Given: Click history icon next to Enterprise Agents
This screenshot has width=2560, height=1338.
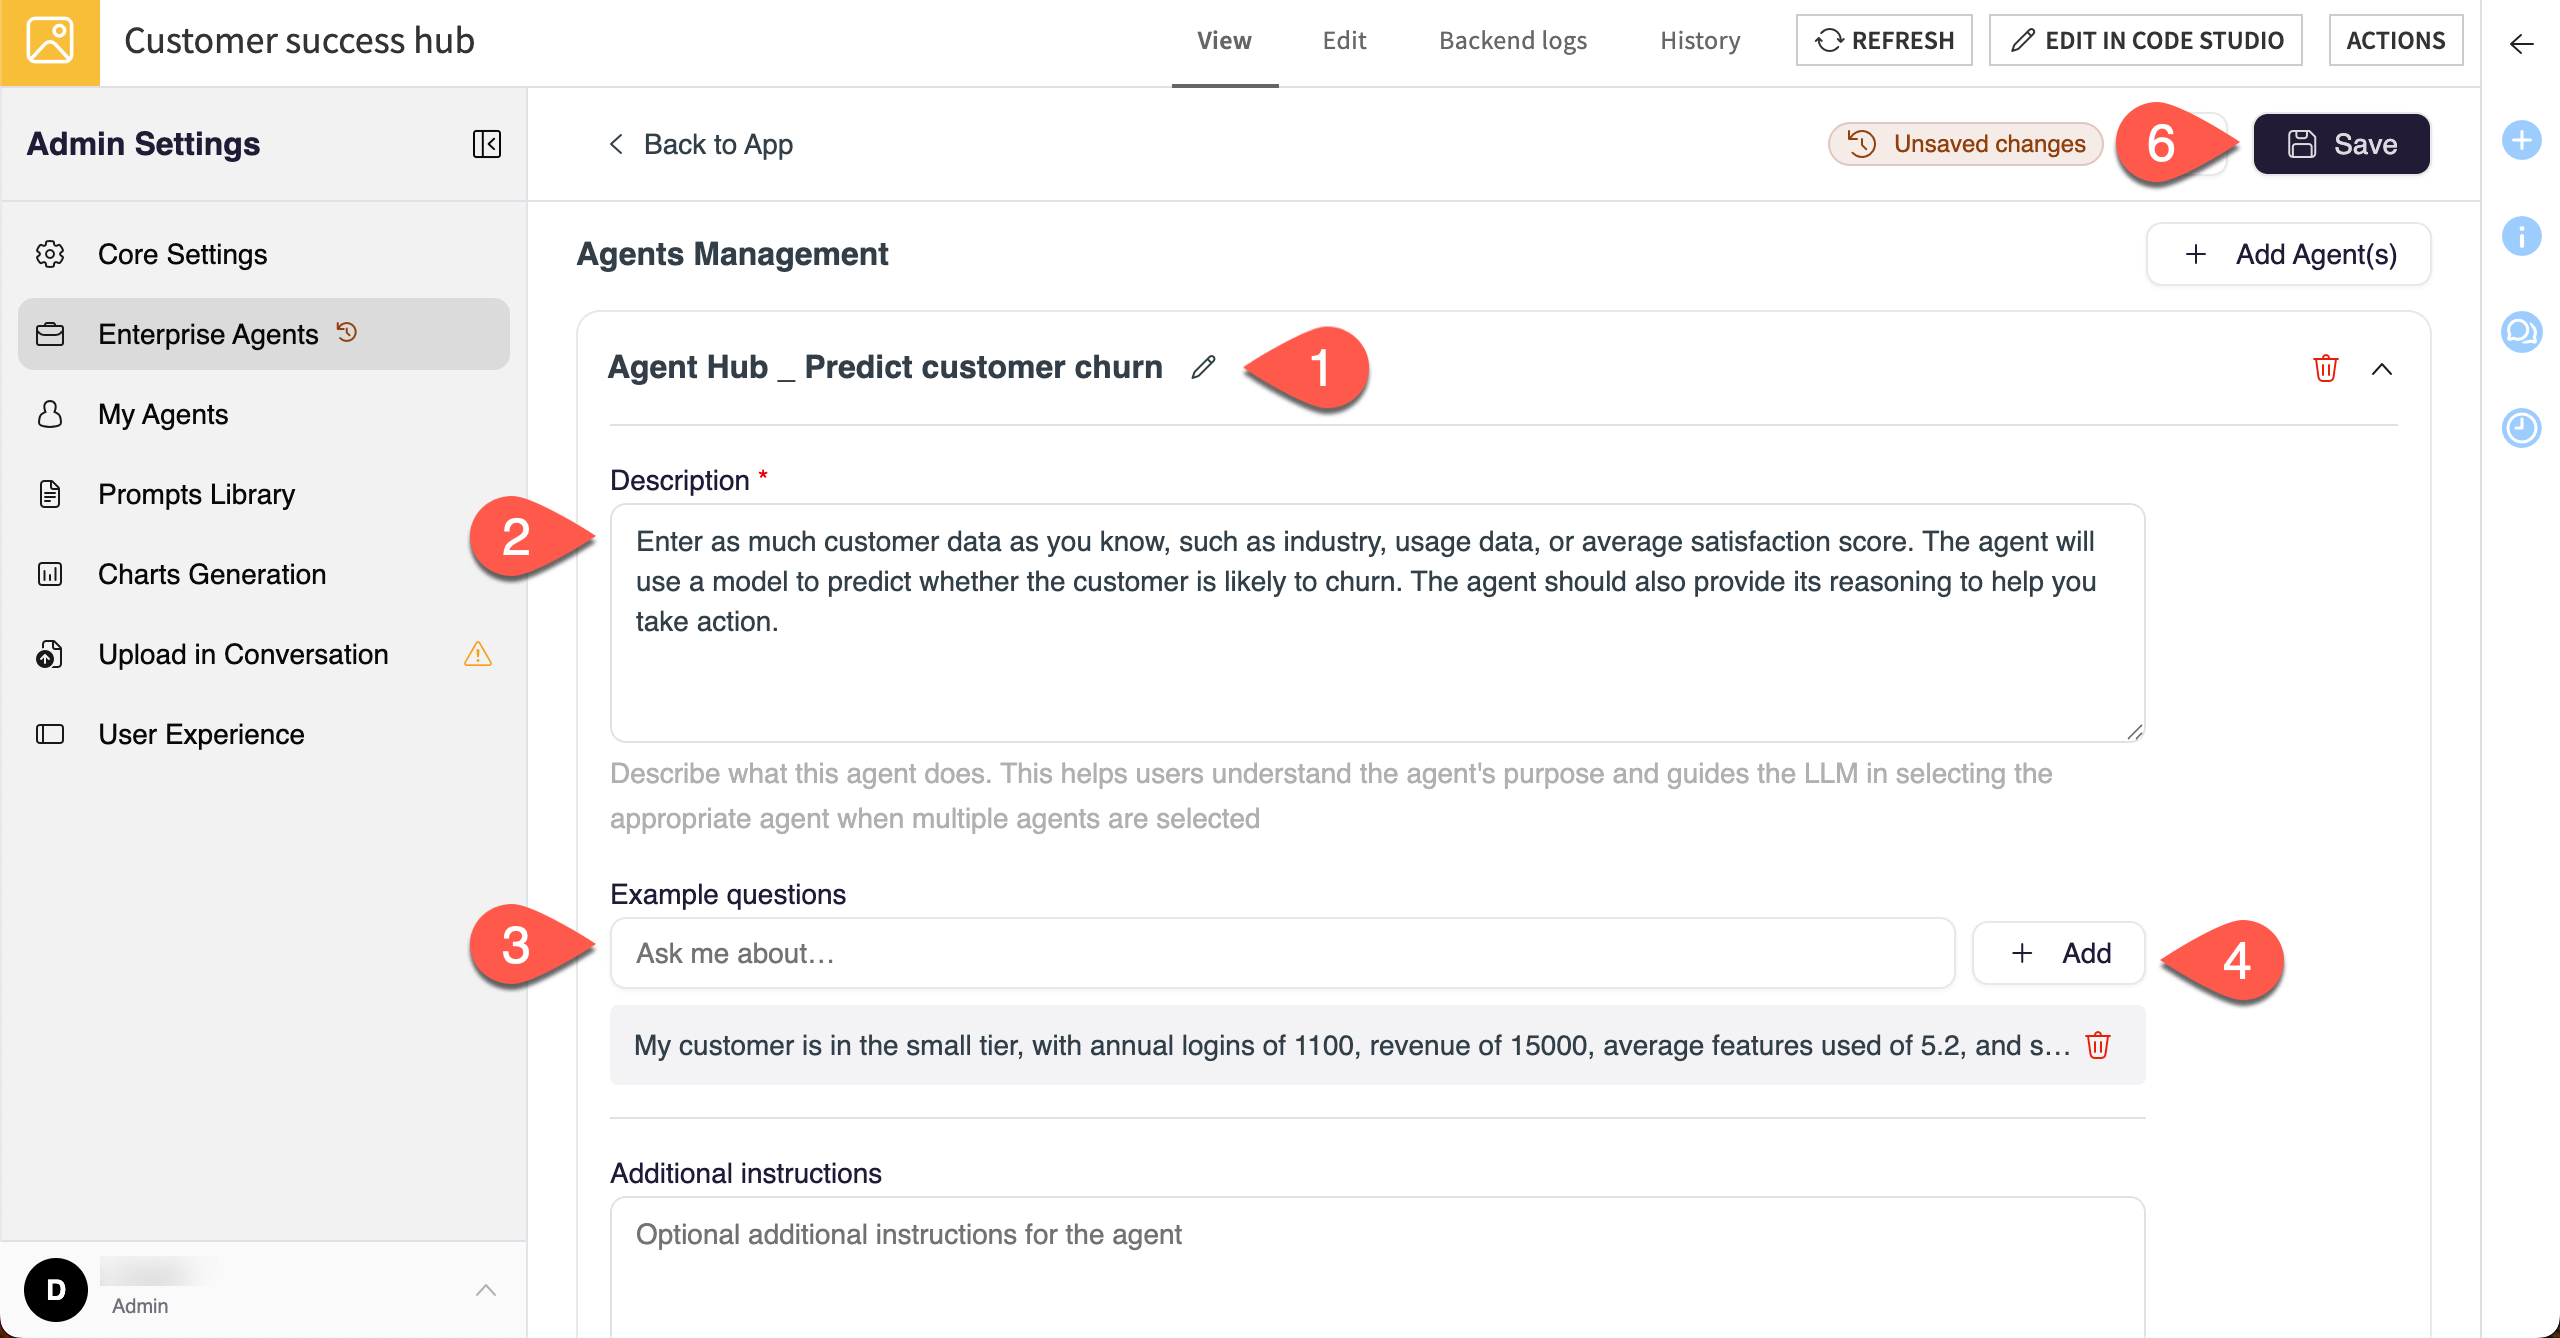Looking at the screenshot, I should pyautogui.click(x=347, y=331).
